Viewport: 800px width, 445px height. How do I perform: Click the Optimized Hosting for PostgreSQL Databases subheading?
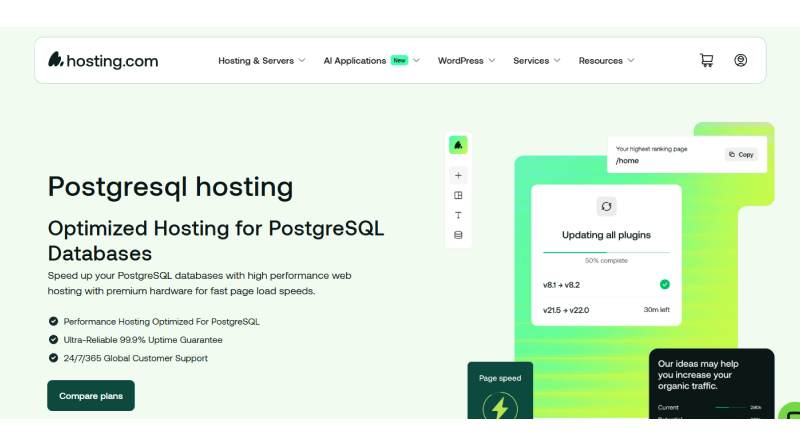pos(216,241)
